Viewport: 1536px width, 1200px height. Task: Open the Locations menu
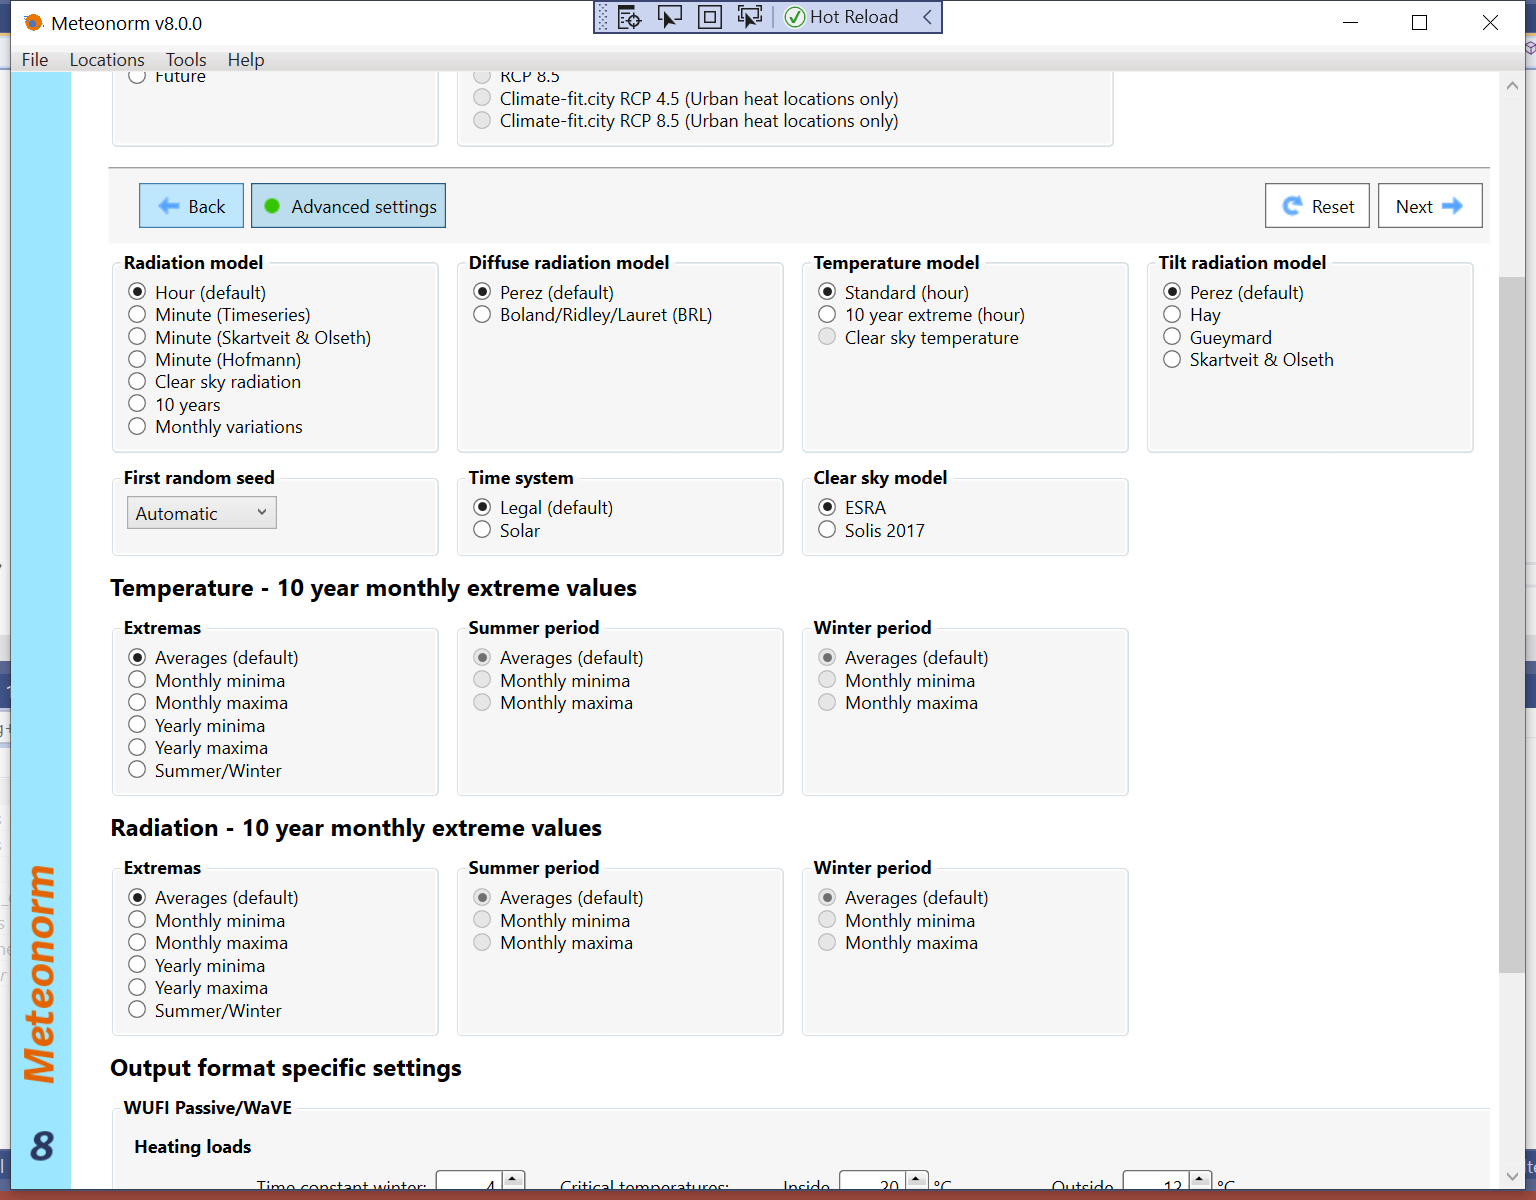107,60
